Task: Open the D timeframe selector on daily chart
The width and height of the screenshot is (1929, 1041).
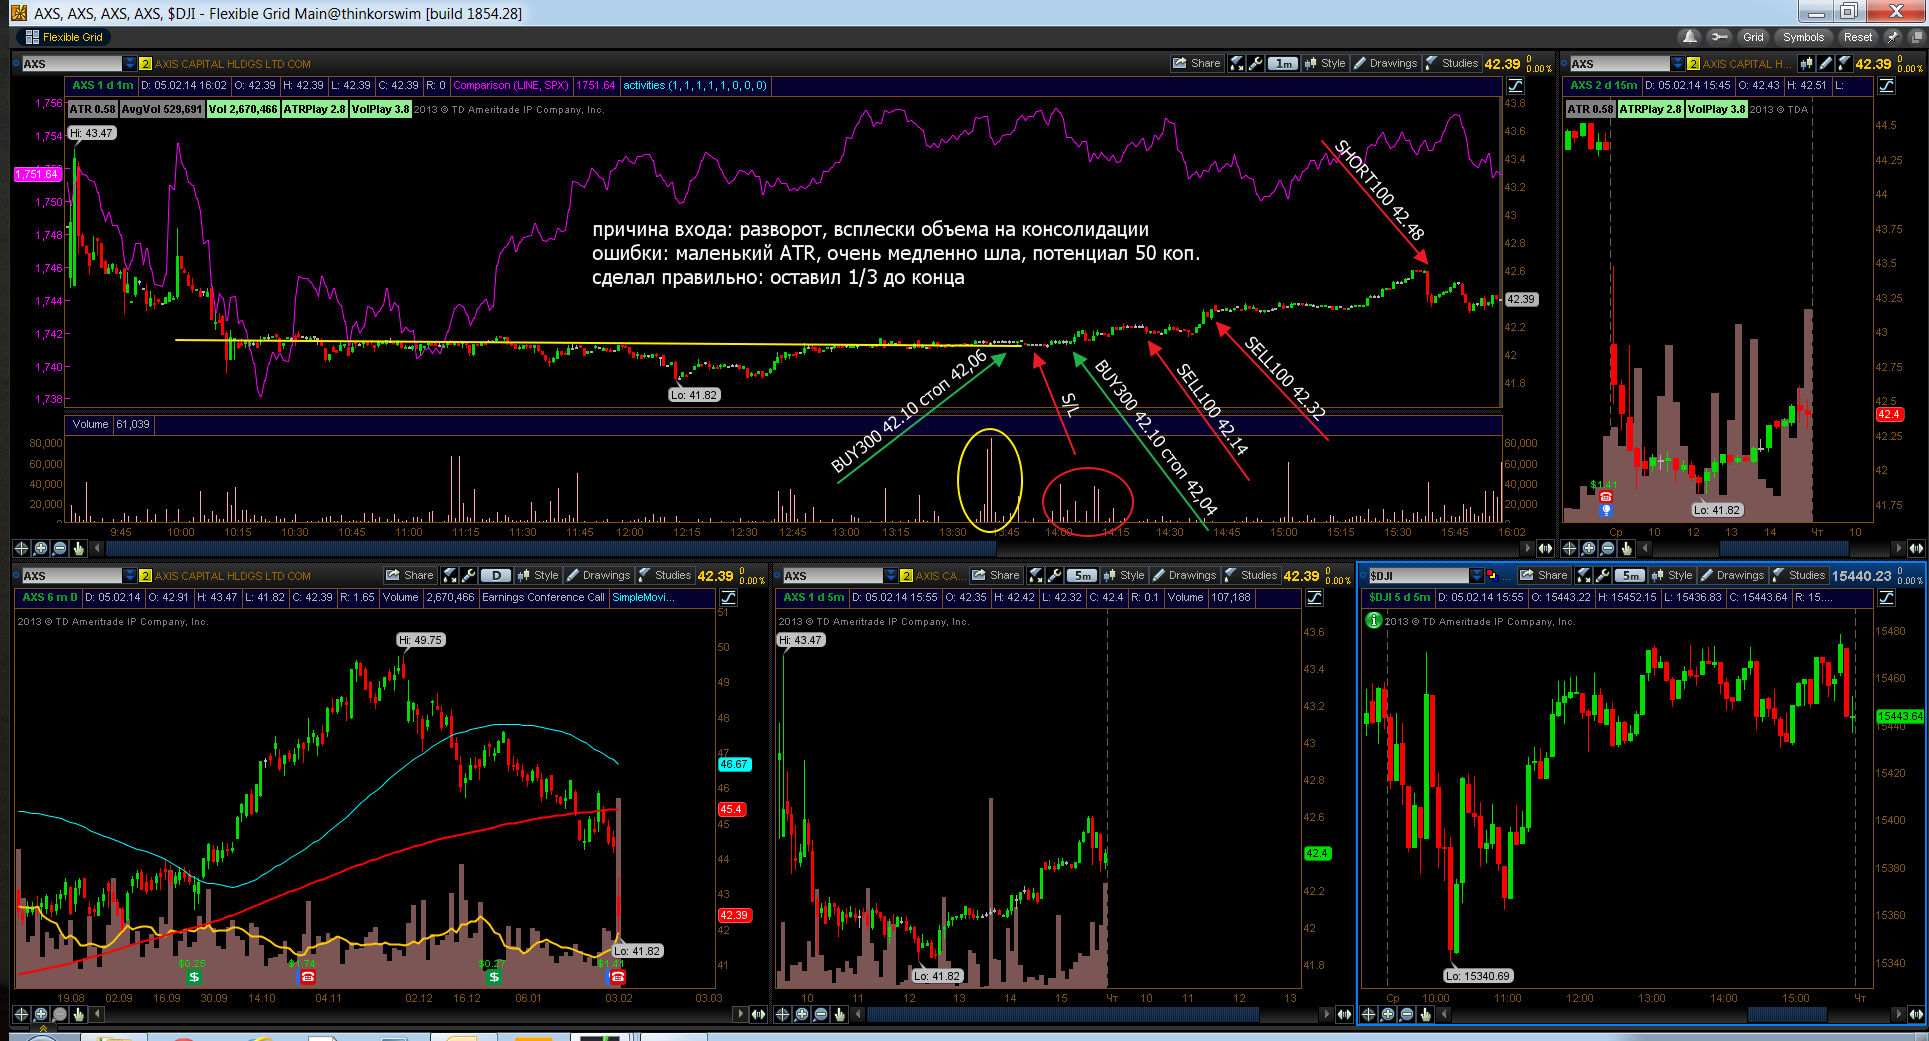Action: (x=495, y=575)
